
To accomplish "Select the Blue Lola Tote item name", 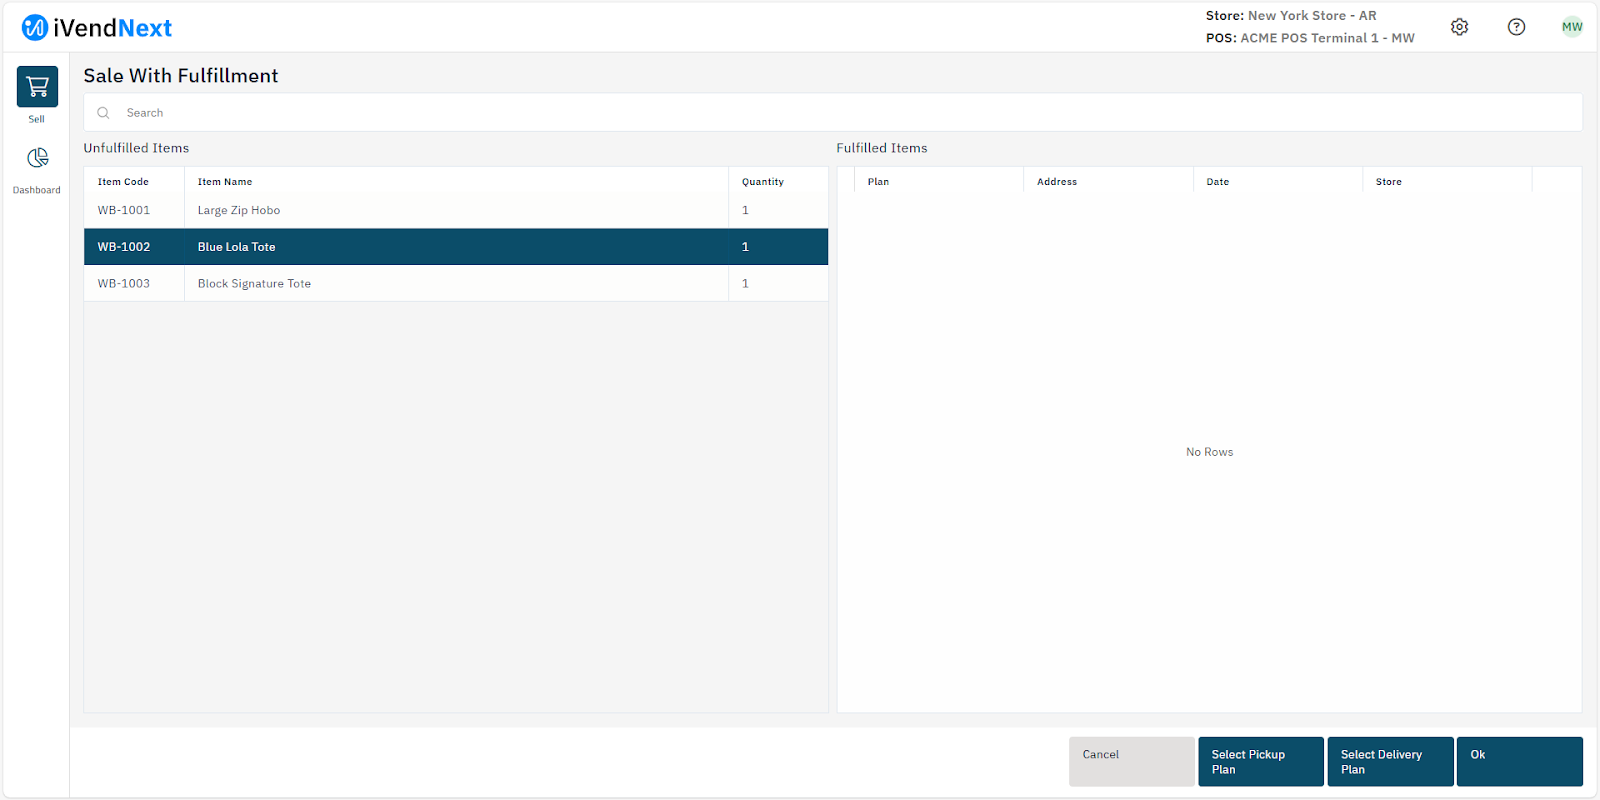I will (x=236, y=247).
